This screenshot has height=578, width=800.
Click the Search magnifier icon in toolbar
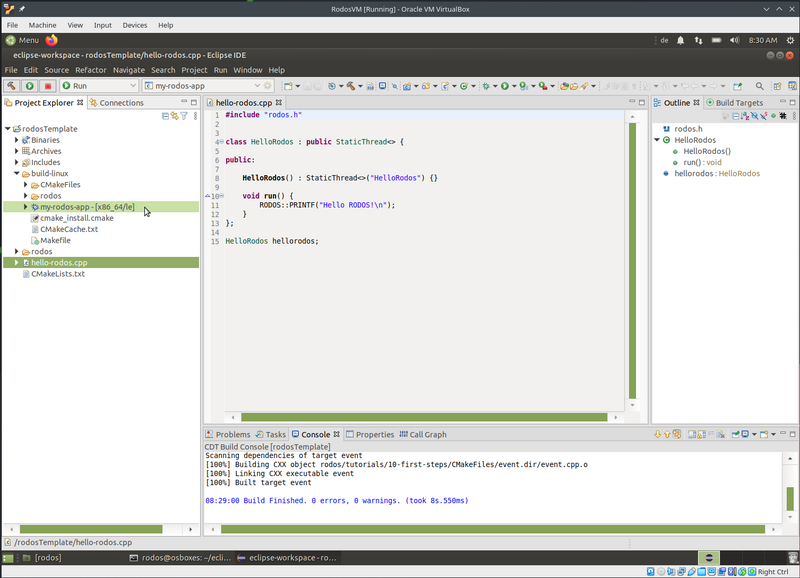pyautogui.click(x=760, y=86)
